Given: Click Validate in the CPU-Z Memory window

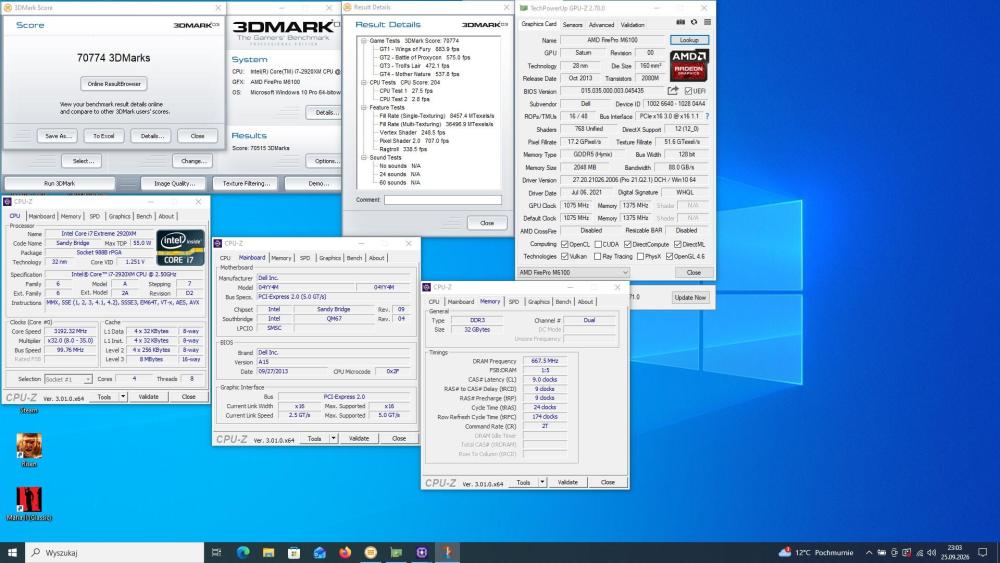Looking at the screenshot, I should coord(568,483).
